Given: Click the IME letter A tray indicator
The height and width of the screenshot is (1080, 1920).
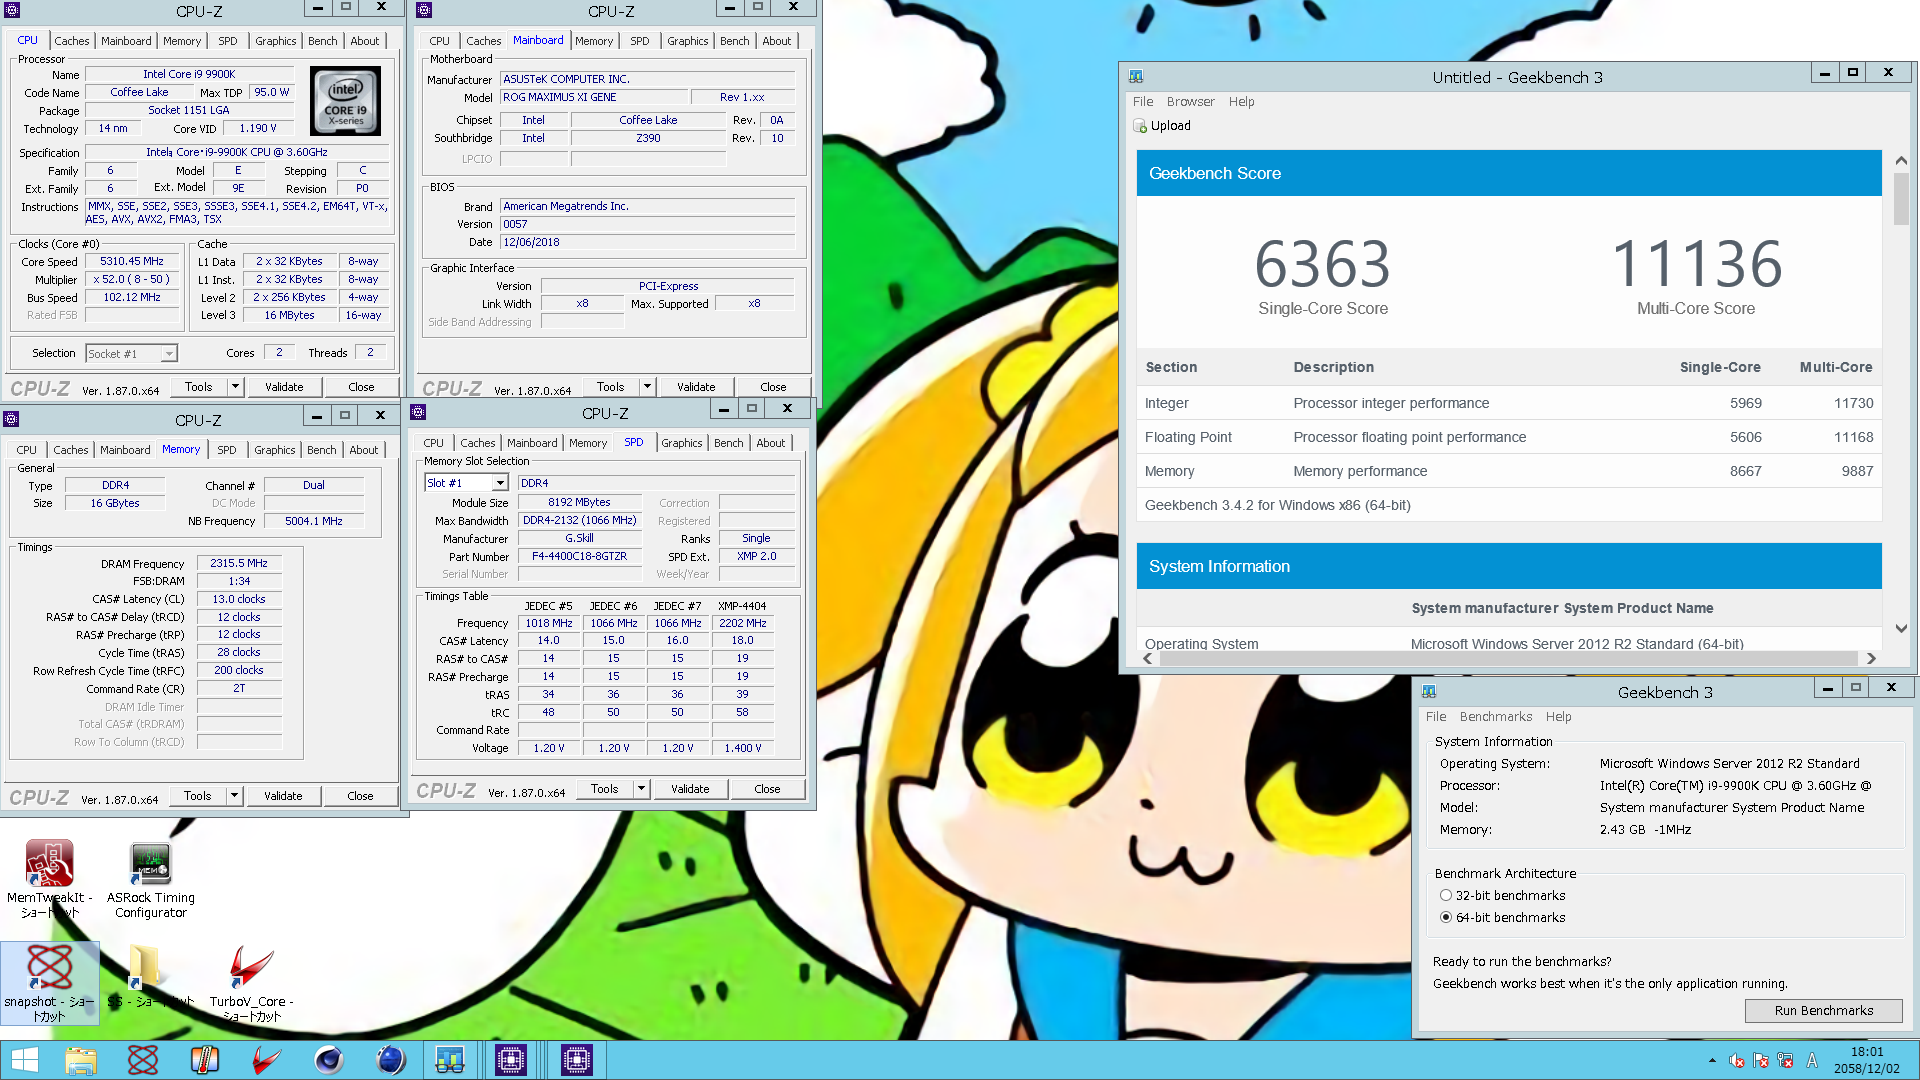Looking at the screenshot, I should pos(1812,1061).
